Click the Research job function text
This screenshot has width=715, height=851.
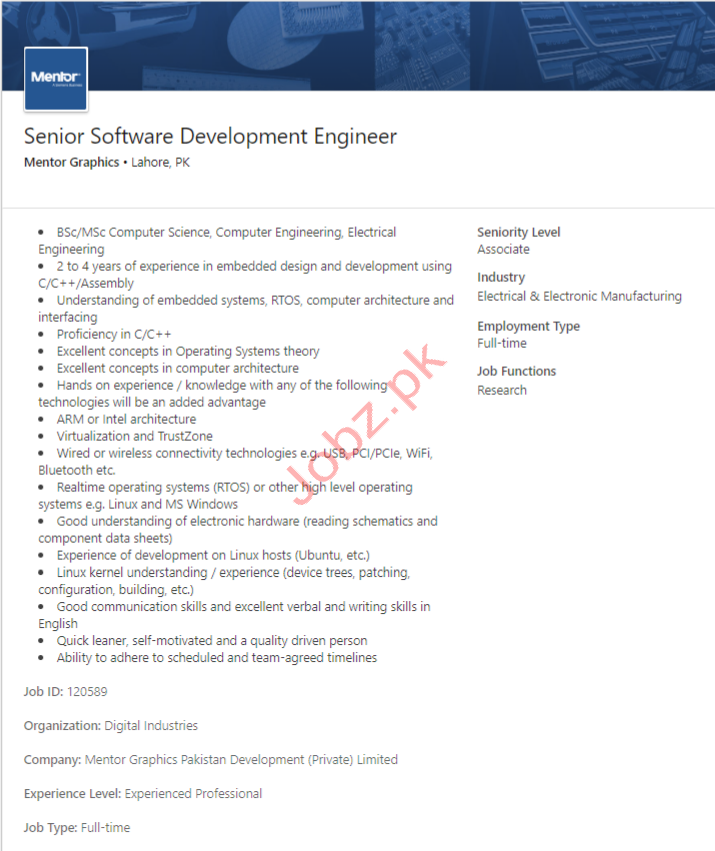(501, 390)
